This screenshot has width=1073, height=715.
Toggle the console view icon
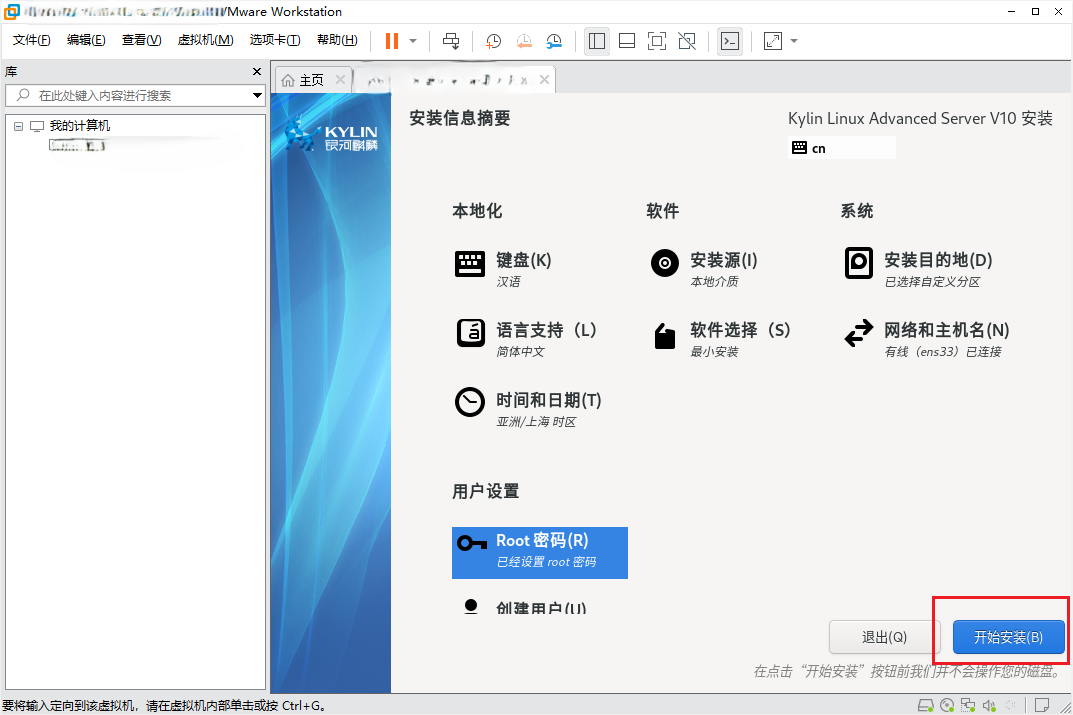tap(730, 41)
